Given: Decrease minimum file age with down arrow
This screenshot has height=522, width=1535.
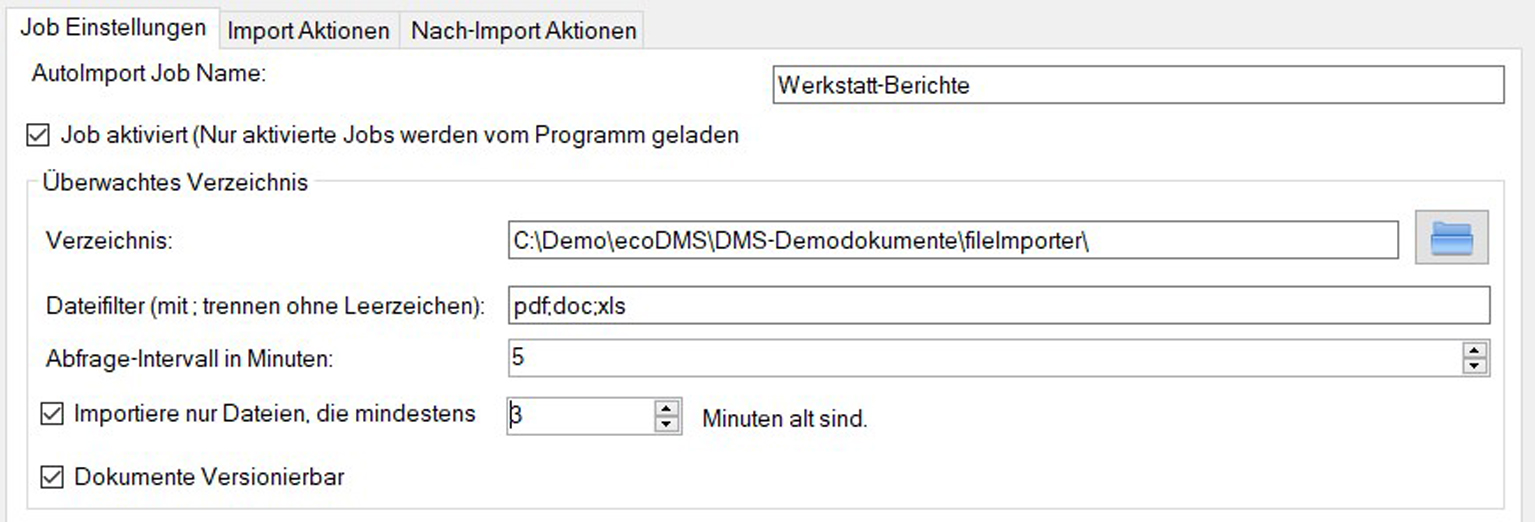Looking at the screenshot, I should (x=667, y=424).
